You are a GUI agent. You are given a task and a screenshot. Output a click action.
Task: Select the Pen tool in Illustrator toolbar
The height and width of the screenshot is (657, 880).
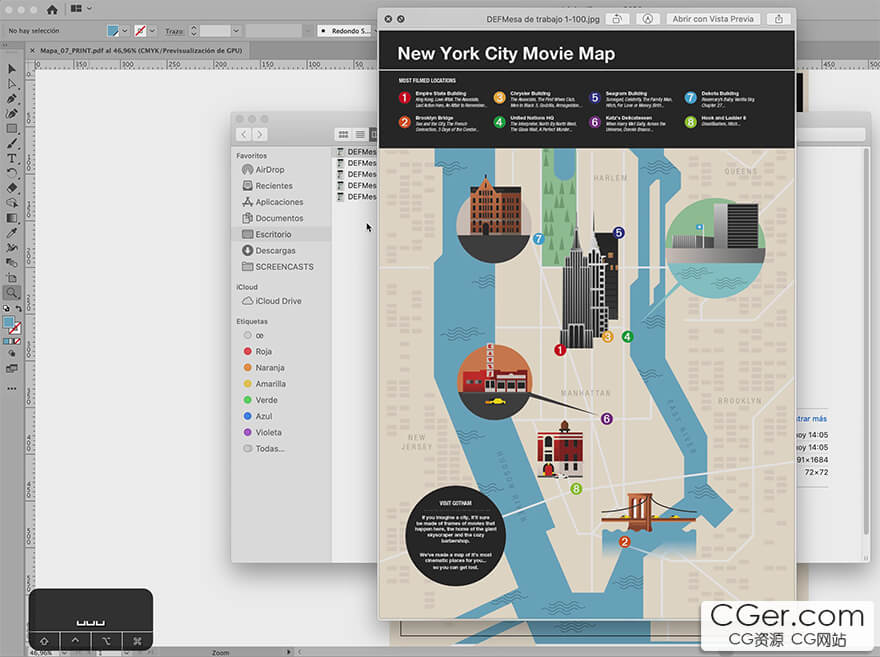point(12,99)
